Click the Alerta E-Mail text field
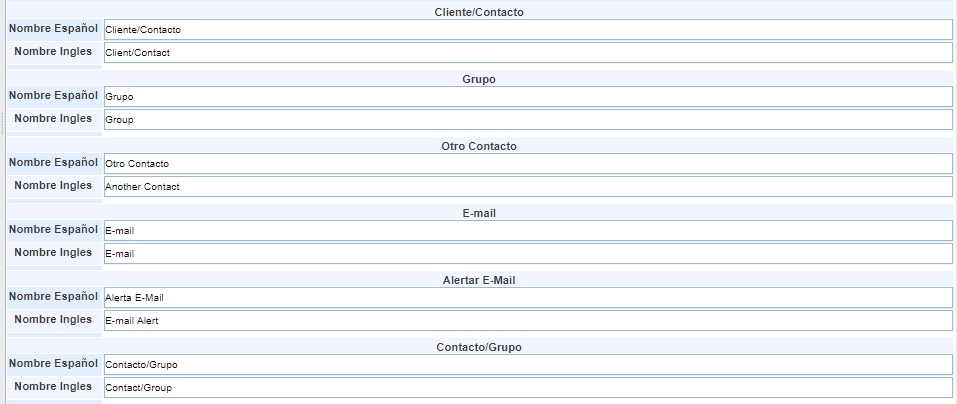 coord(527,298)
